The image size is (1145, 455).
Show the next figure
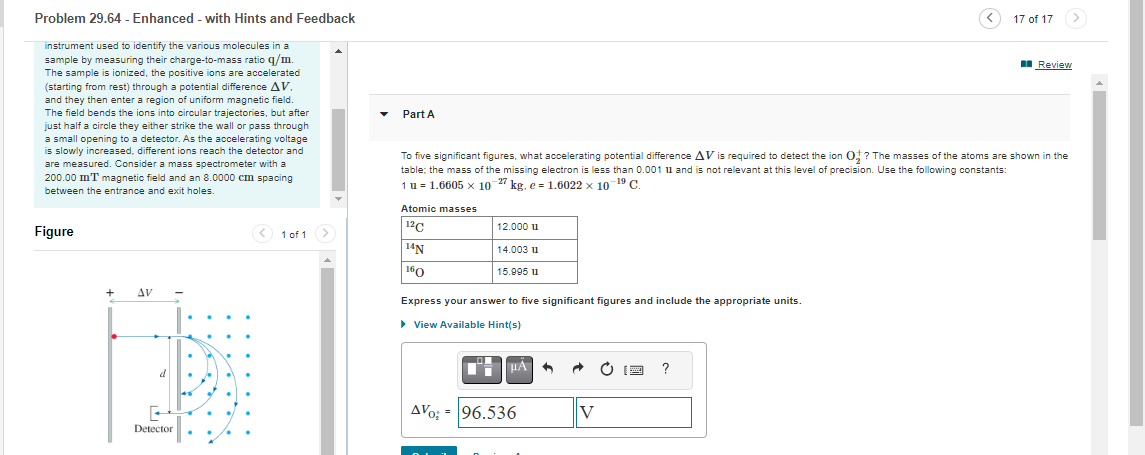[326, 234]
